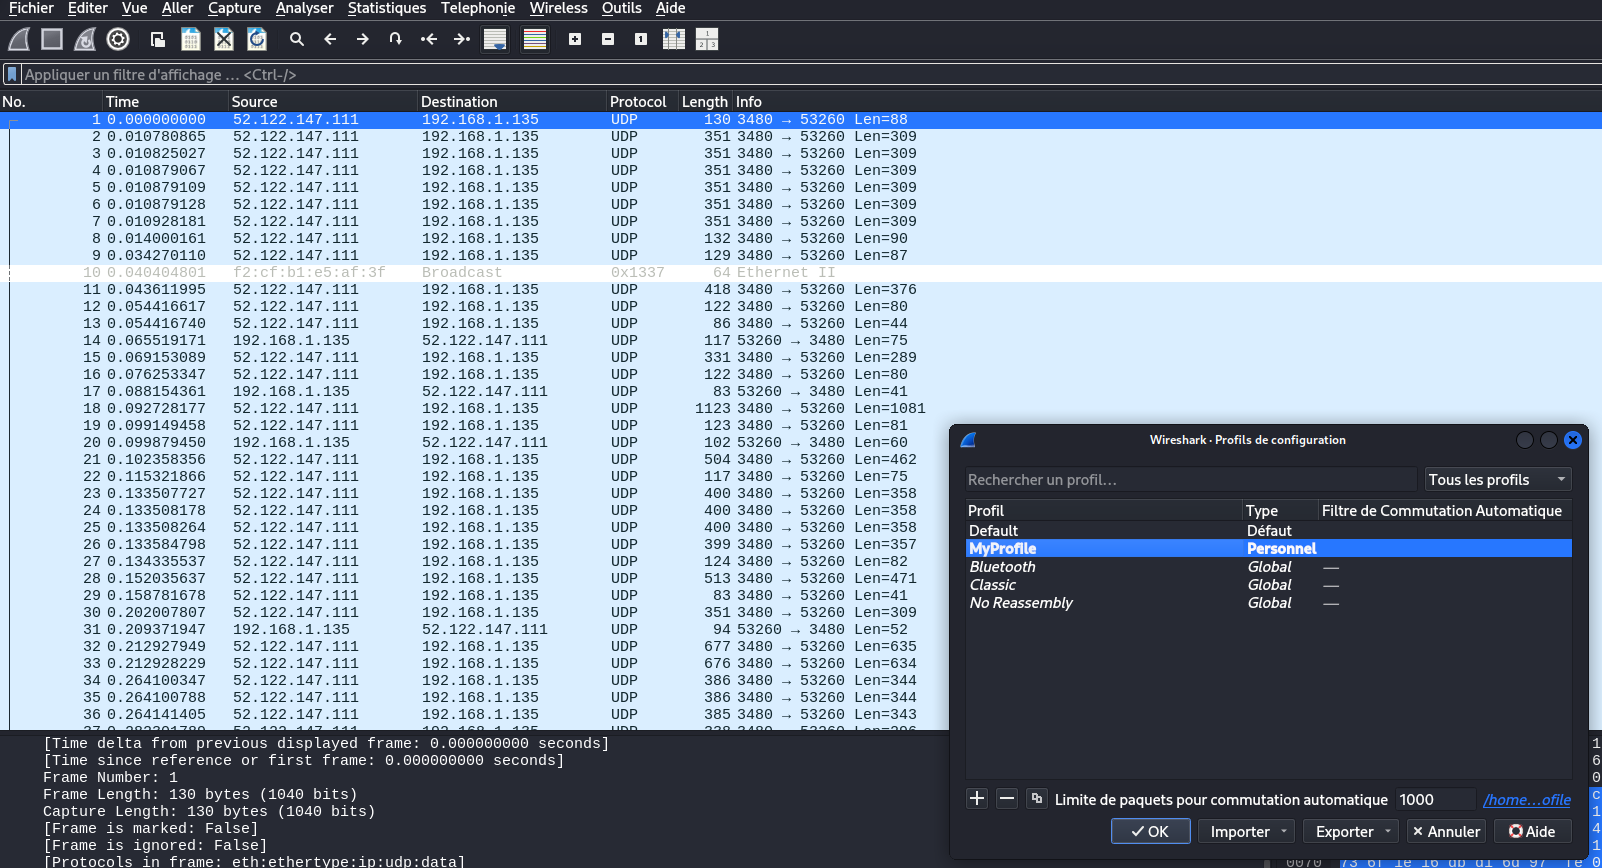1602x868 pixels.
Task: Open the Fichier menu
Action: pos(31,8)
